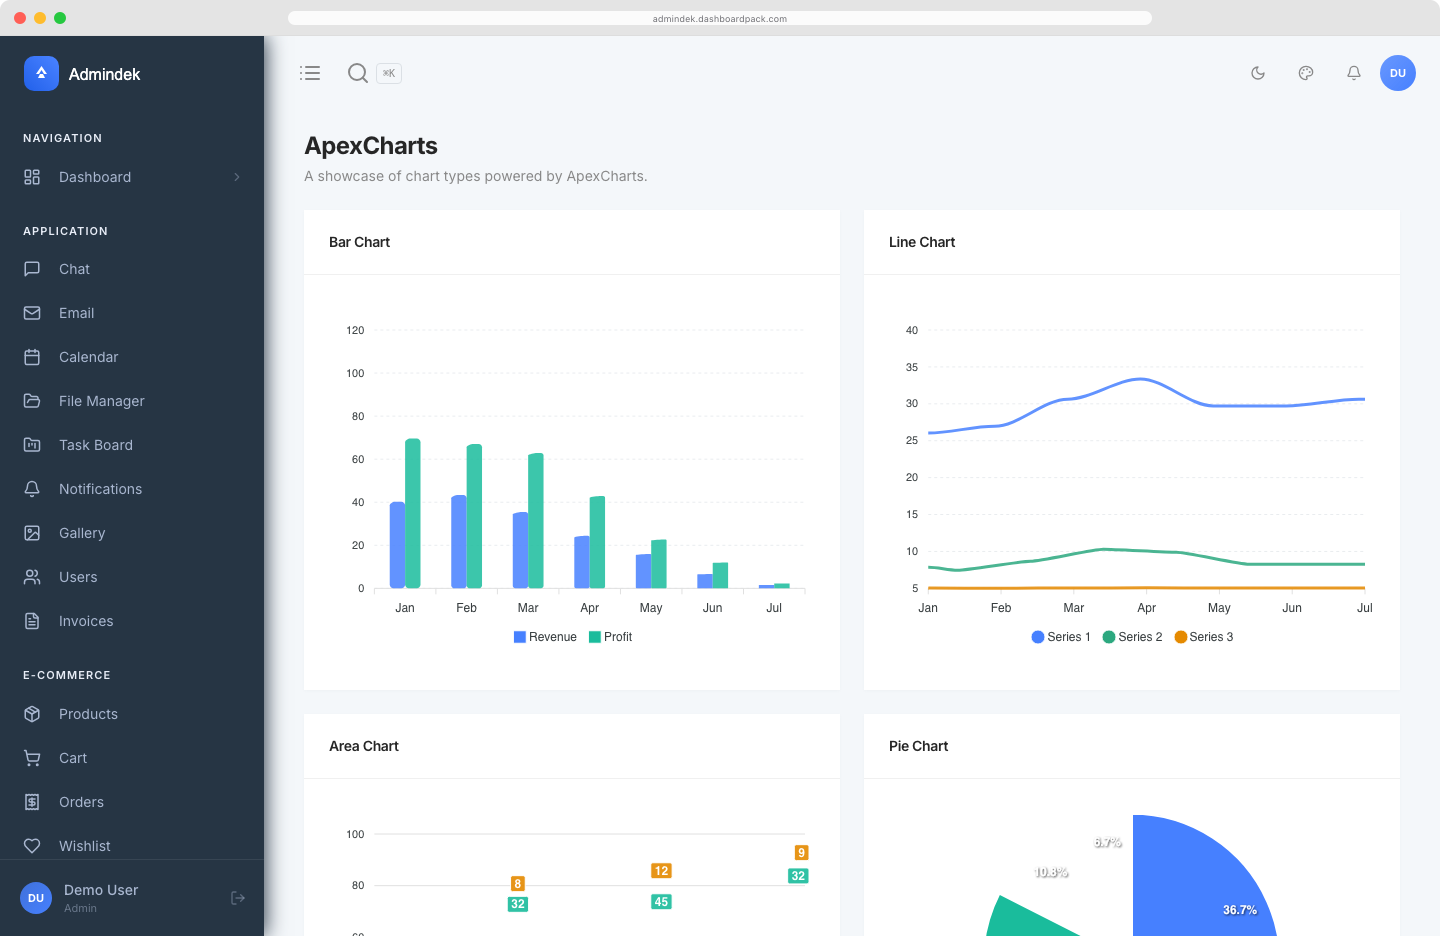Click the Area Chart card title

click(364, 746)
